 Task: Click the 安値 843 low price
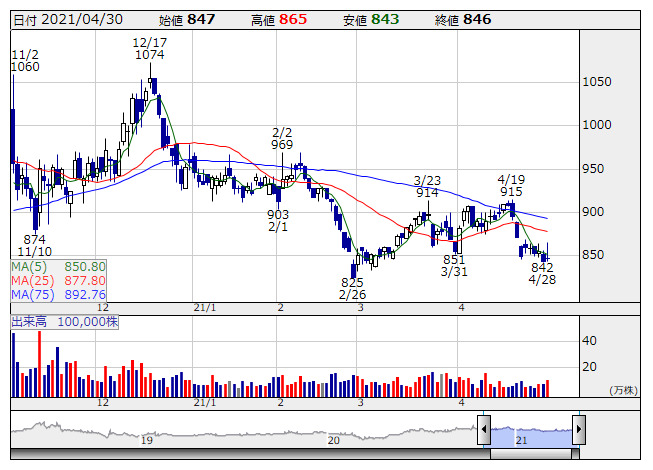[371, 20]
